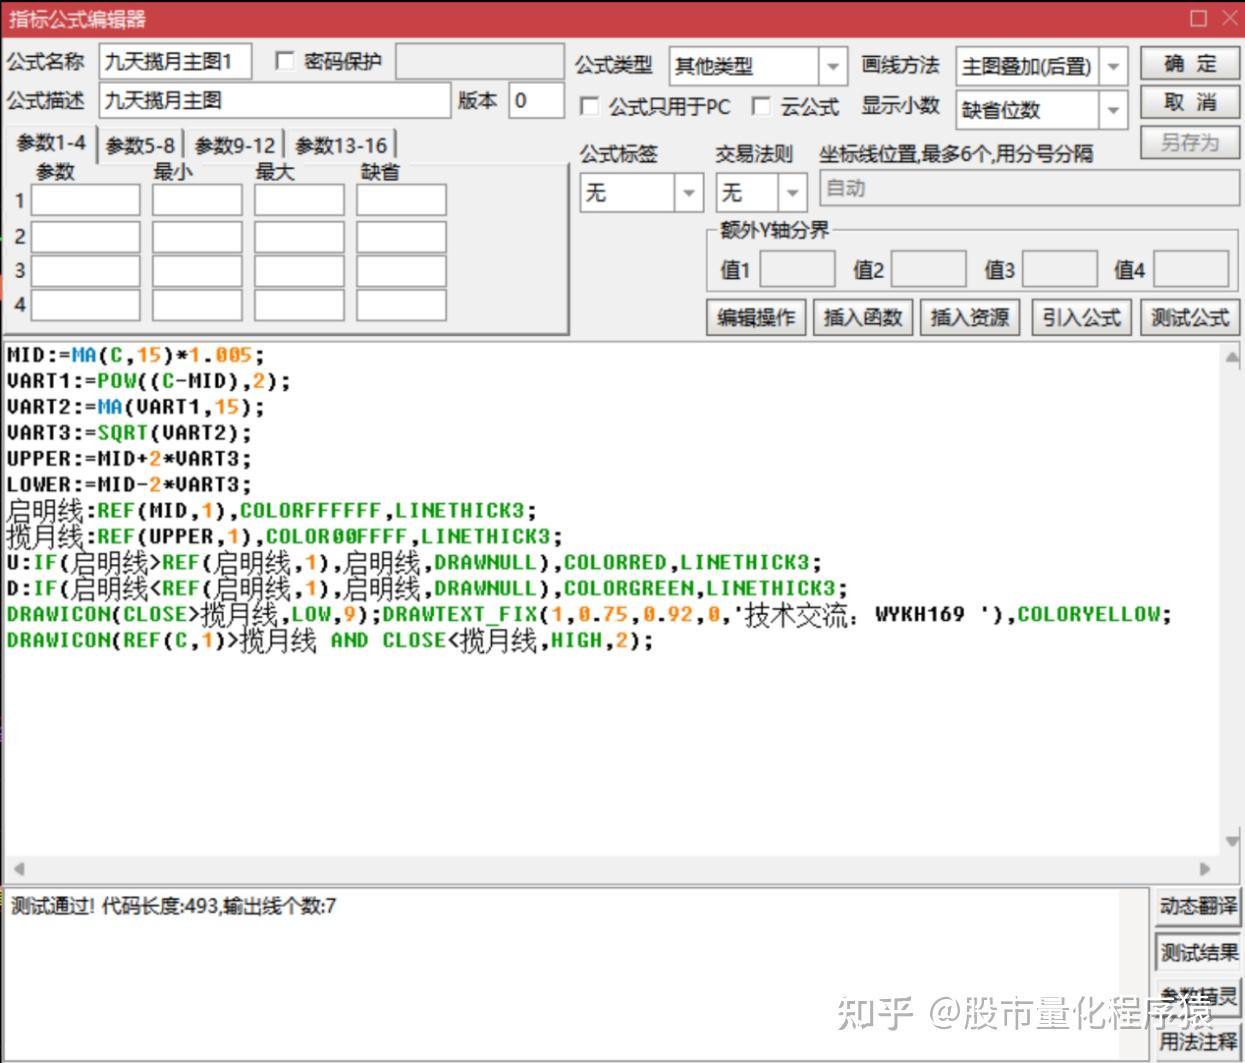Viewport: 1245px width, 1063px height.
Task: Open the 参数精灵 parameter wizard panel
Action: (x=1198, y=997)
